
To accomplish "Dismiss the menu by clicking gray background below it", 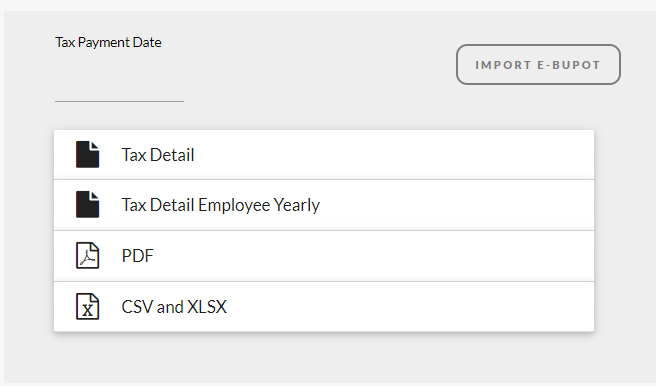I will [324, 358].
